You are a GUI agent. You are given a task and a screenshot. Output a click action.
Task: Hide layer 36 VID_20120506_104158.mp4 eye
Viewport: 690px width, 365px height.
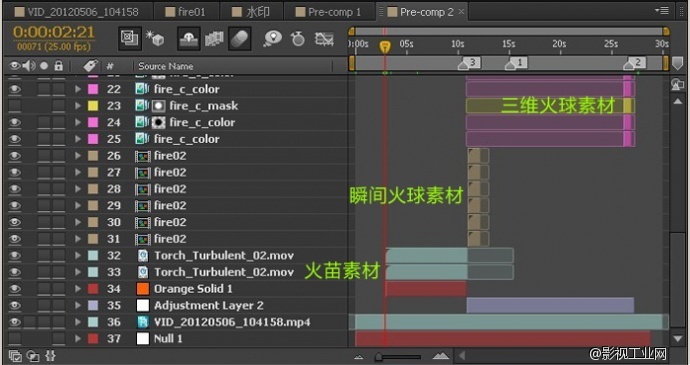[x=15, y=322]
